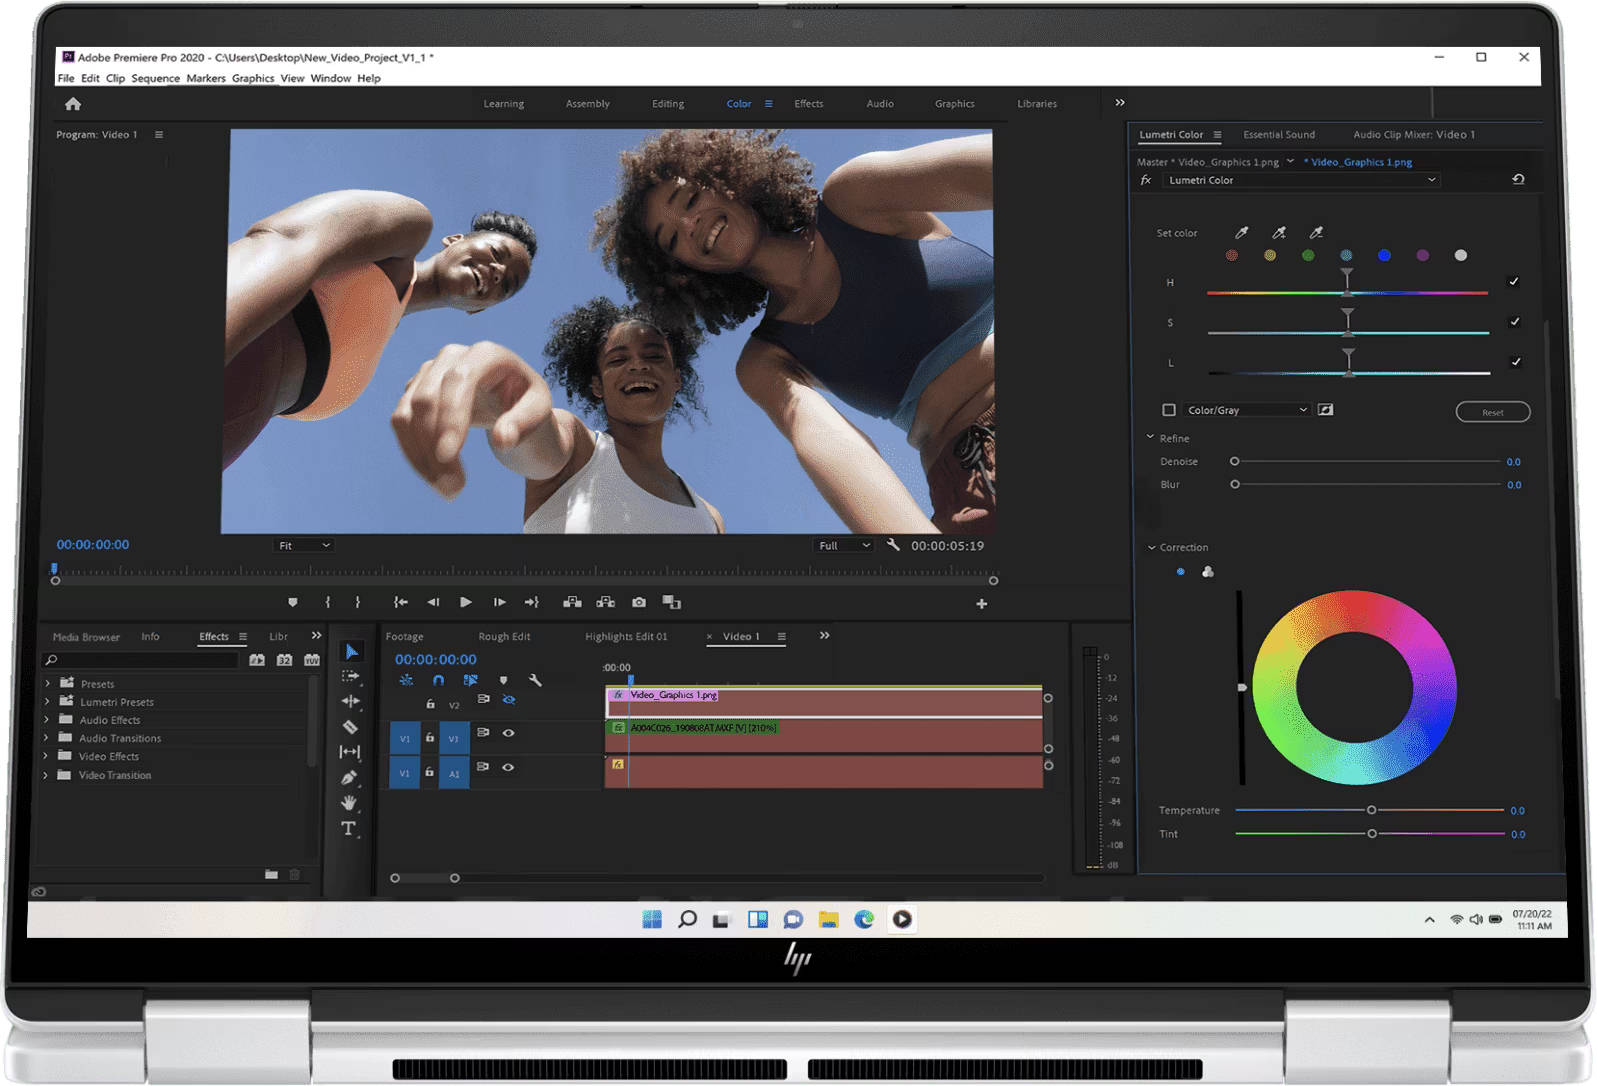
Task: Open the Rough Edit sequence tab
Action: click(x=504, y=636)
